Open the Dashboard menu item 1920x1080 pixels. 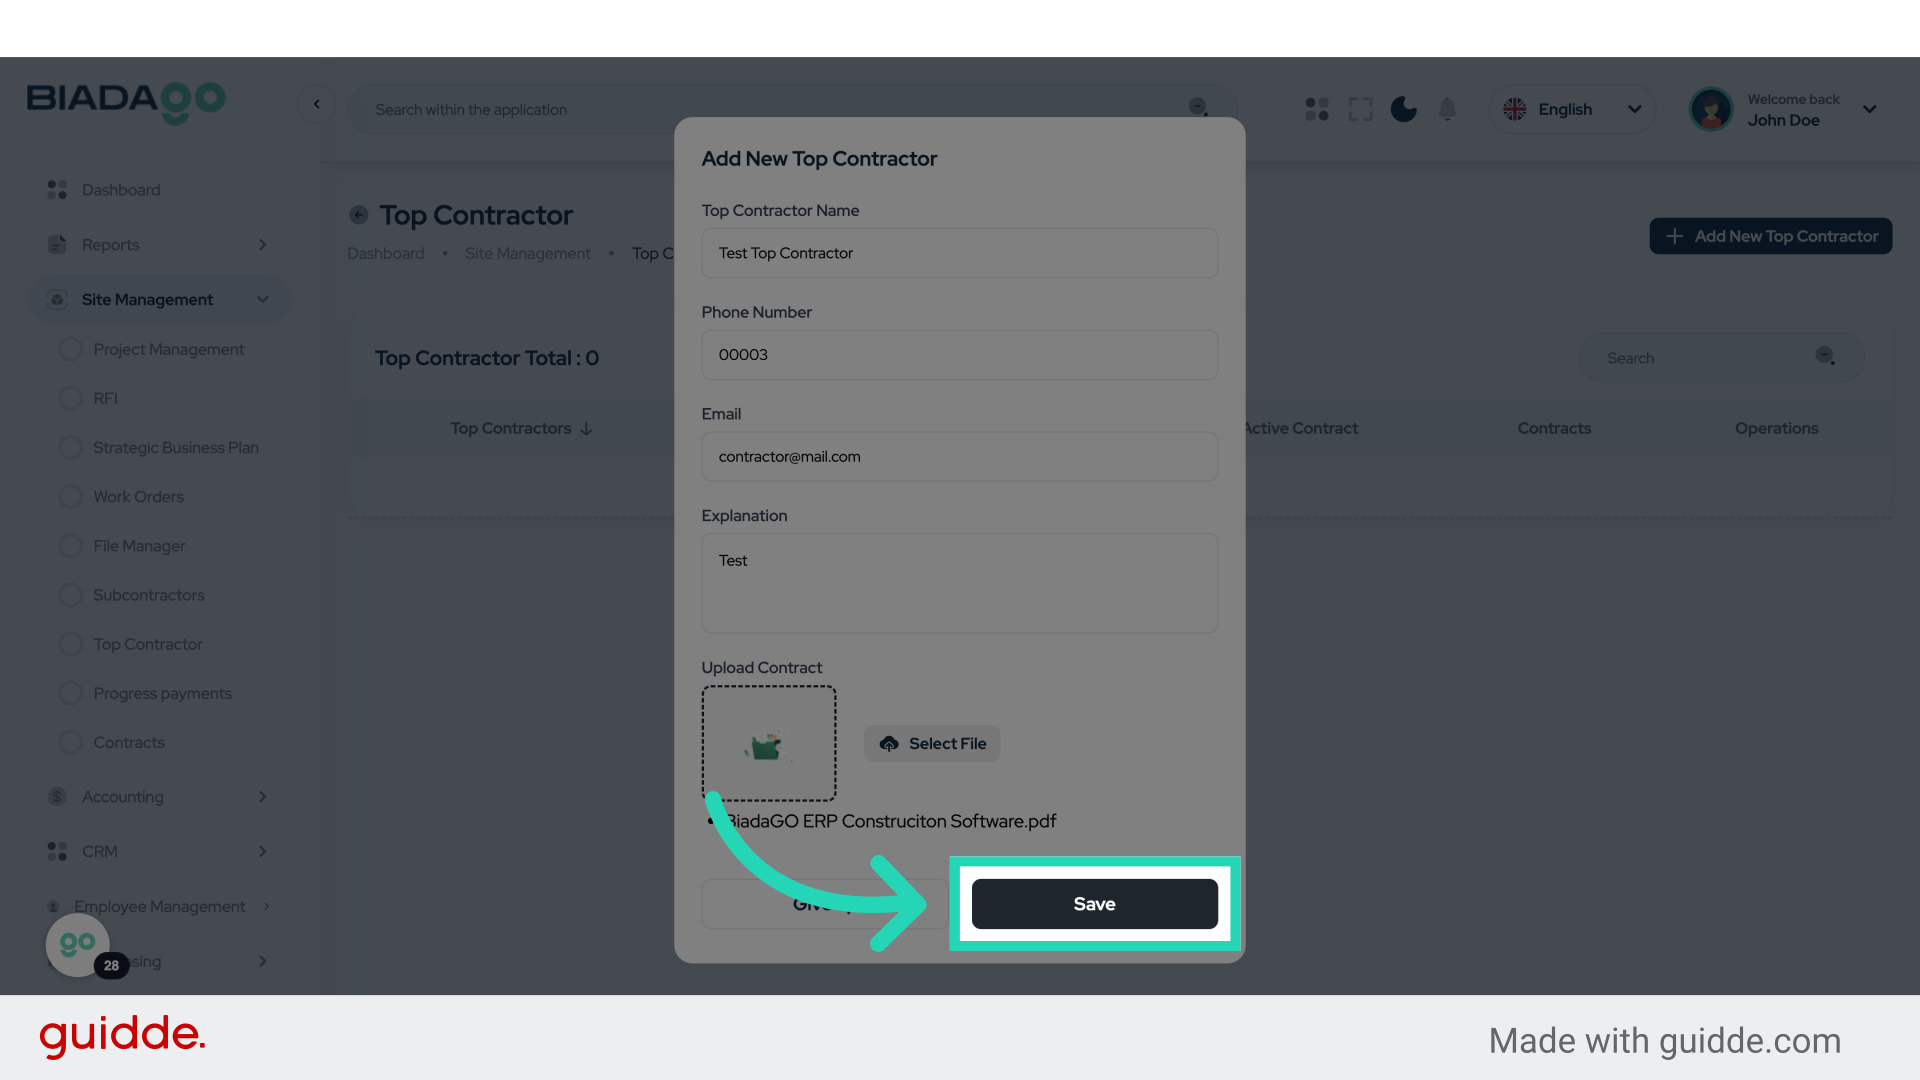pos(120,190)
